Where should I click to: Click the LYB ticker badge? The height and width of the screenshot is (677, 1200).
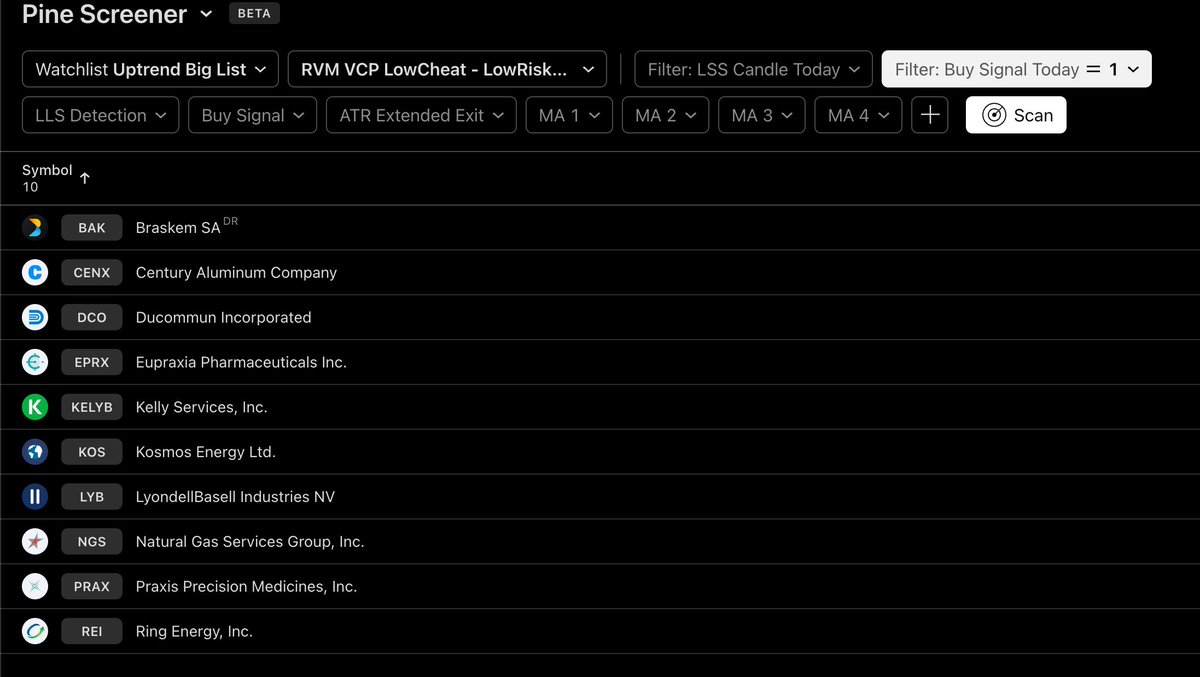(x=92, y=497)
